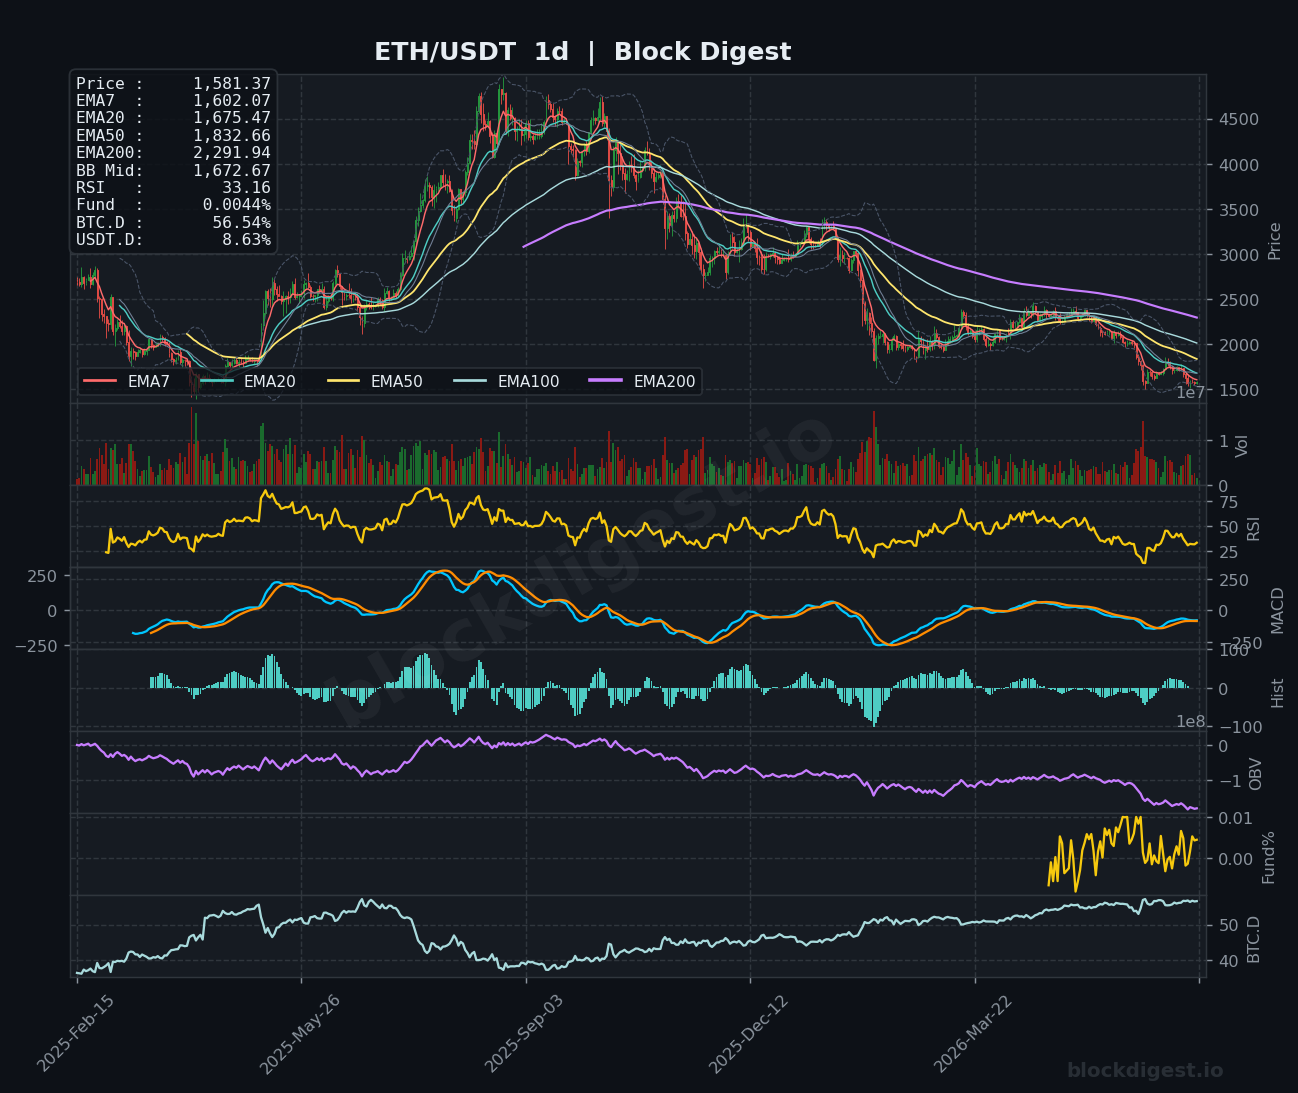1298x1093 pixels.
Task: Click the 75 tick on RSI axis
Action: (1227, 502)
